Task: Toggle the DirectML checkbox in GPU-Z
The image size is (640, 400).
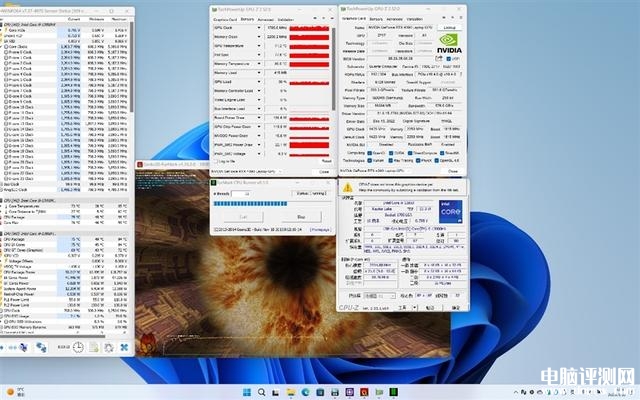Action: tap(442, 153)
